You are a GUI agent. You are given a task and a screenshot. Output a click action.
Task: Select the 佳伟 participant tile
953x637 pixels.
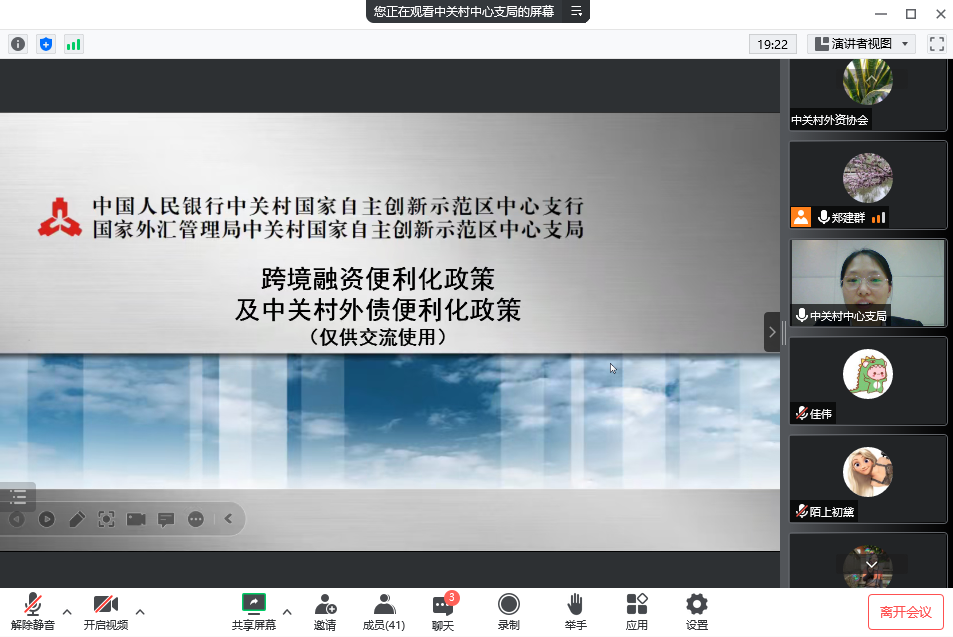868,380
